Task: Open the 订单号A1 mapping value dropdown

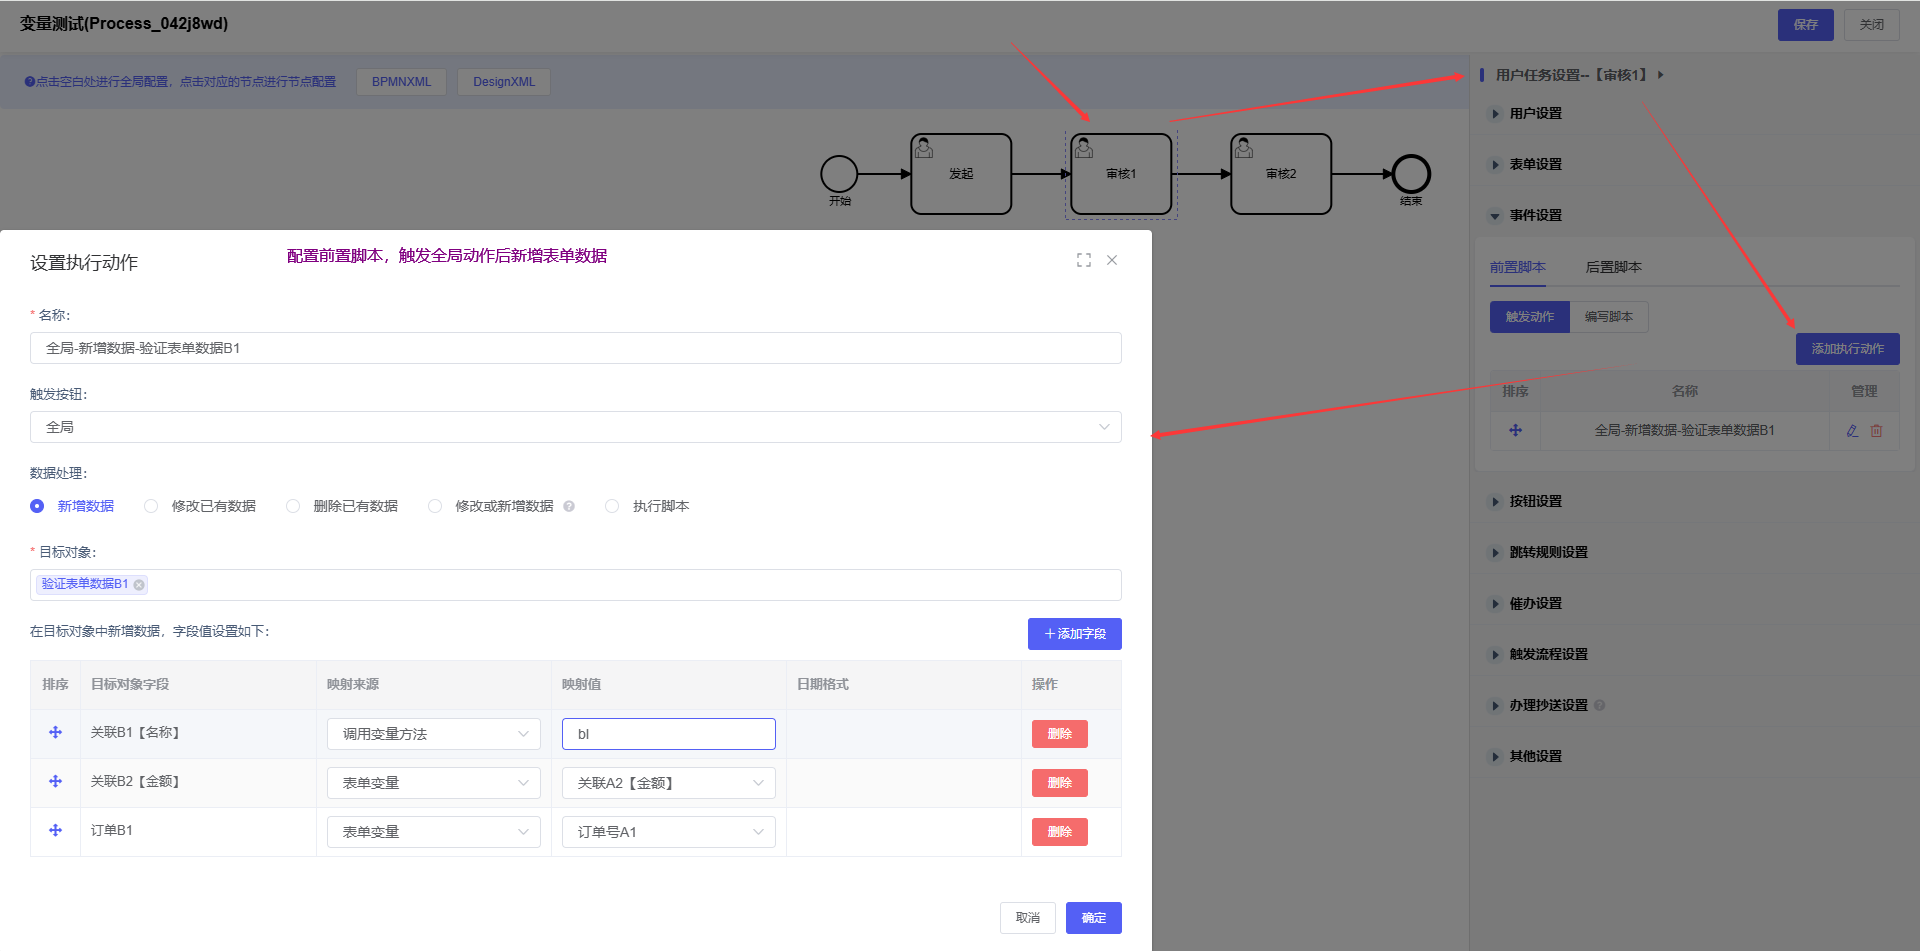Action: coord(668,832)
